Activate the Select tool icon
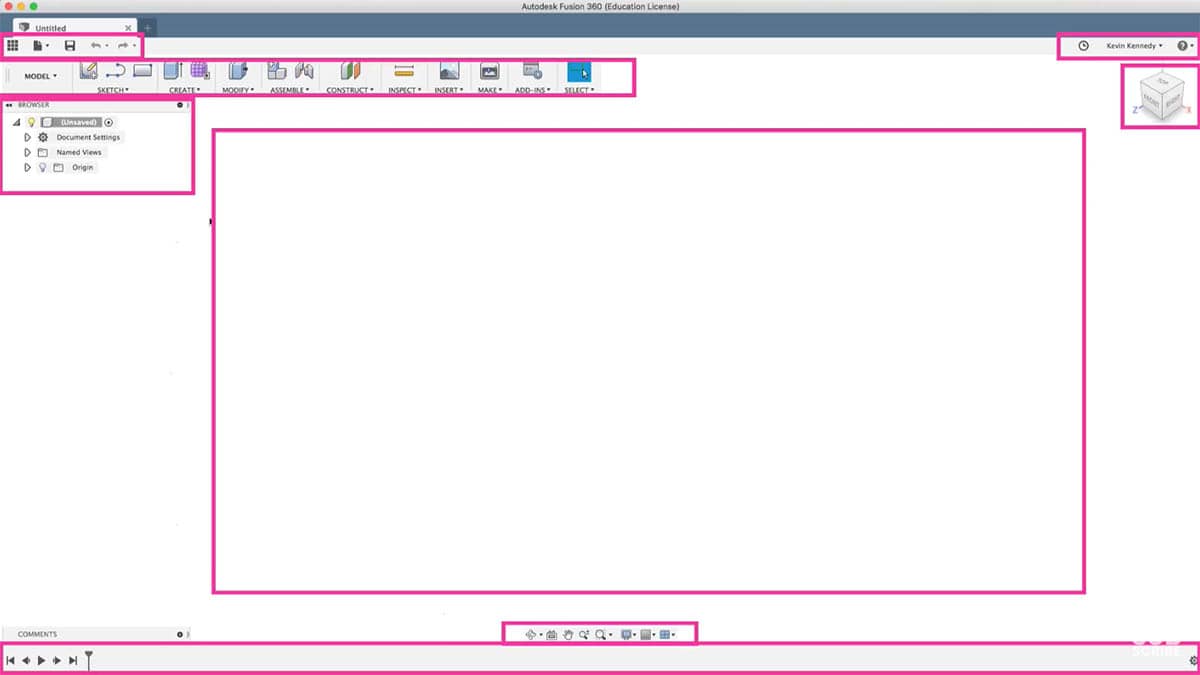The image size is (1200, 675). pyautogui.click(x=579, y=71)
